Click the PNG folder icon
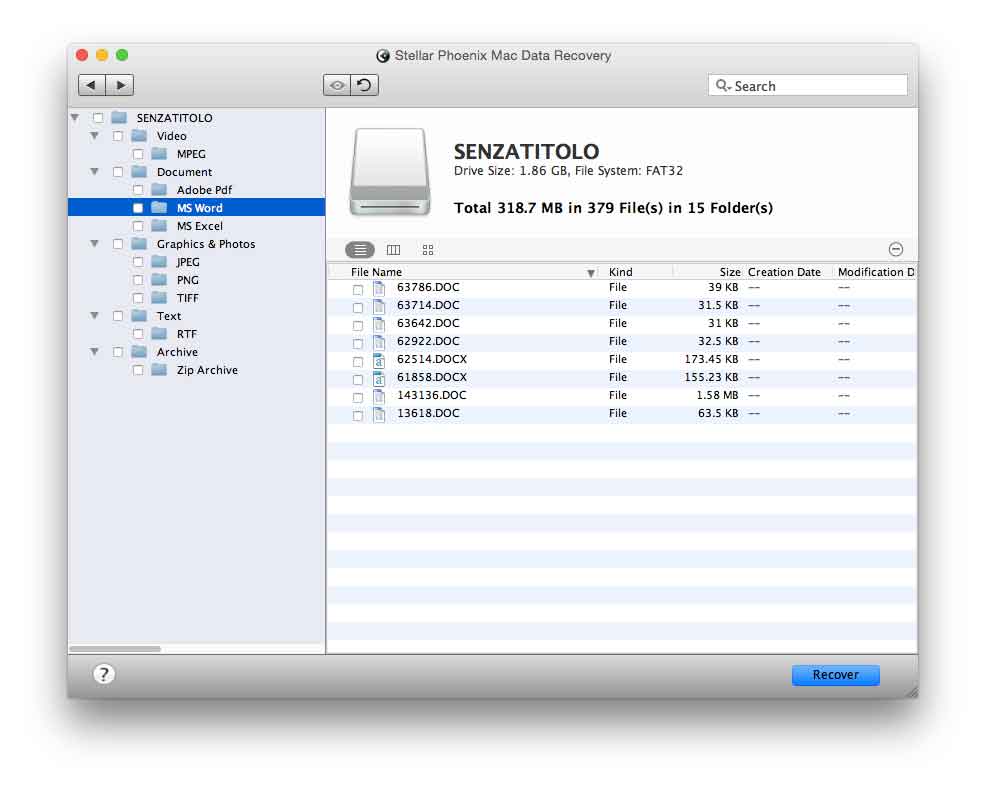 pyautogui.click(x=160, y=279)
